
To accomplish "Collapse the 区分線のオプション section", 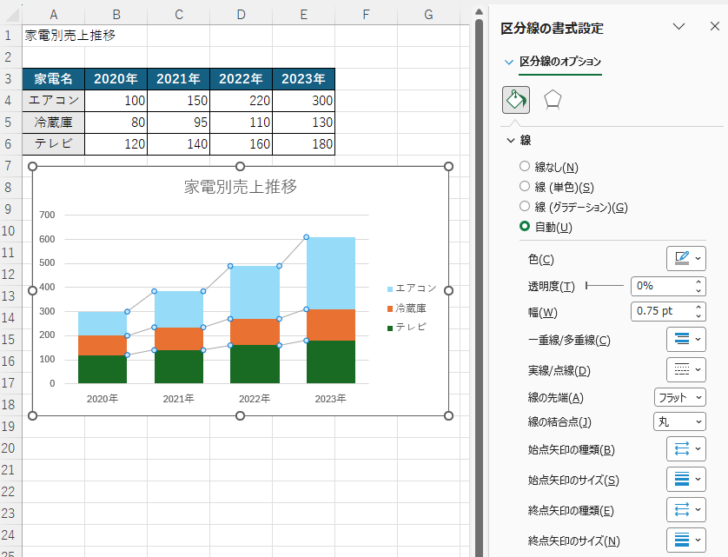I will pyautogui.click(x=509, y=62).
